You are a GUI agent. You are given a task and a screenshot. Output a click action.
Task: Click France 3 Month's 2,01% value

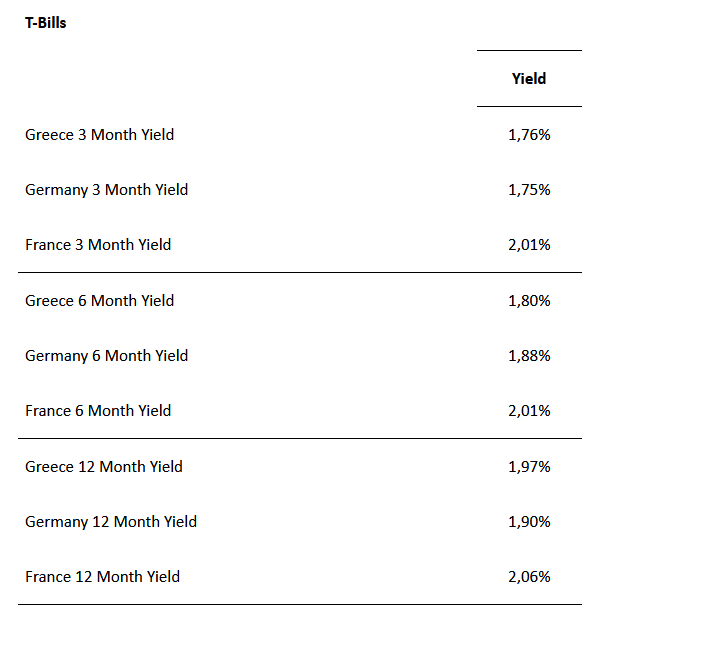[x=529, y=245]
